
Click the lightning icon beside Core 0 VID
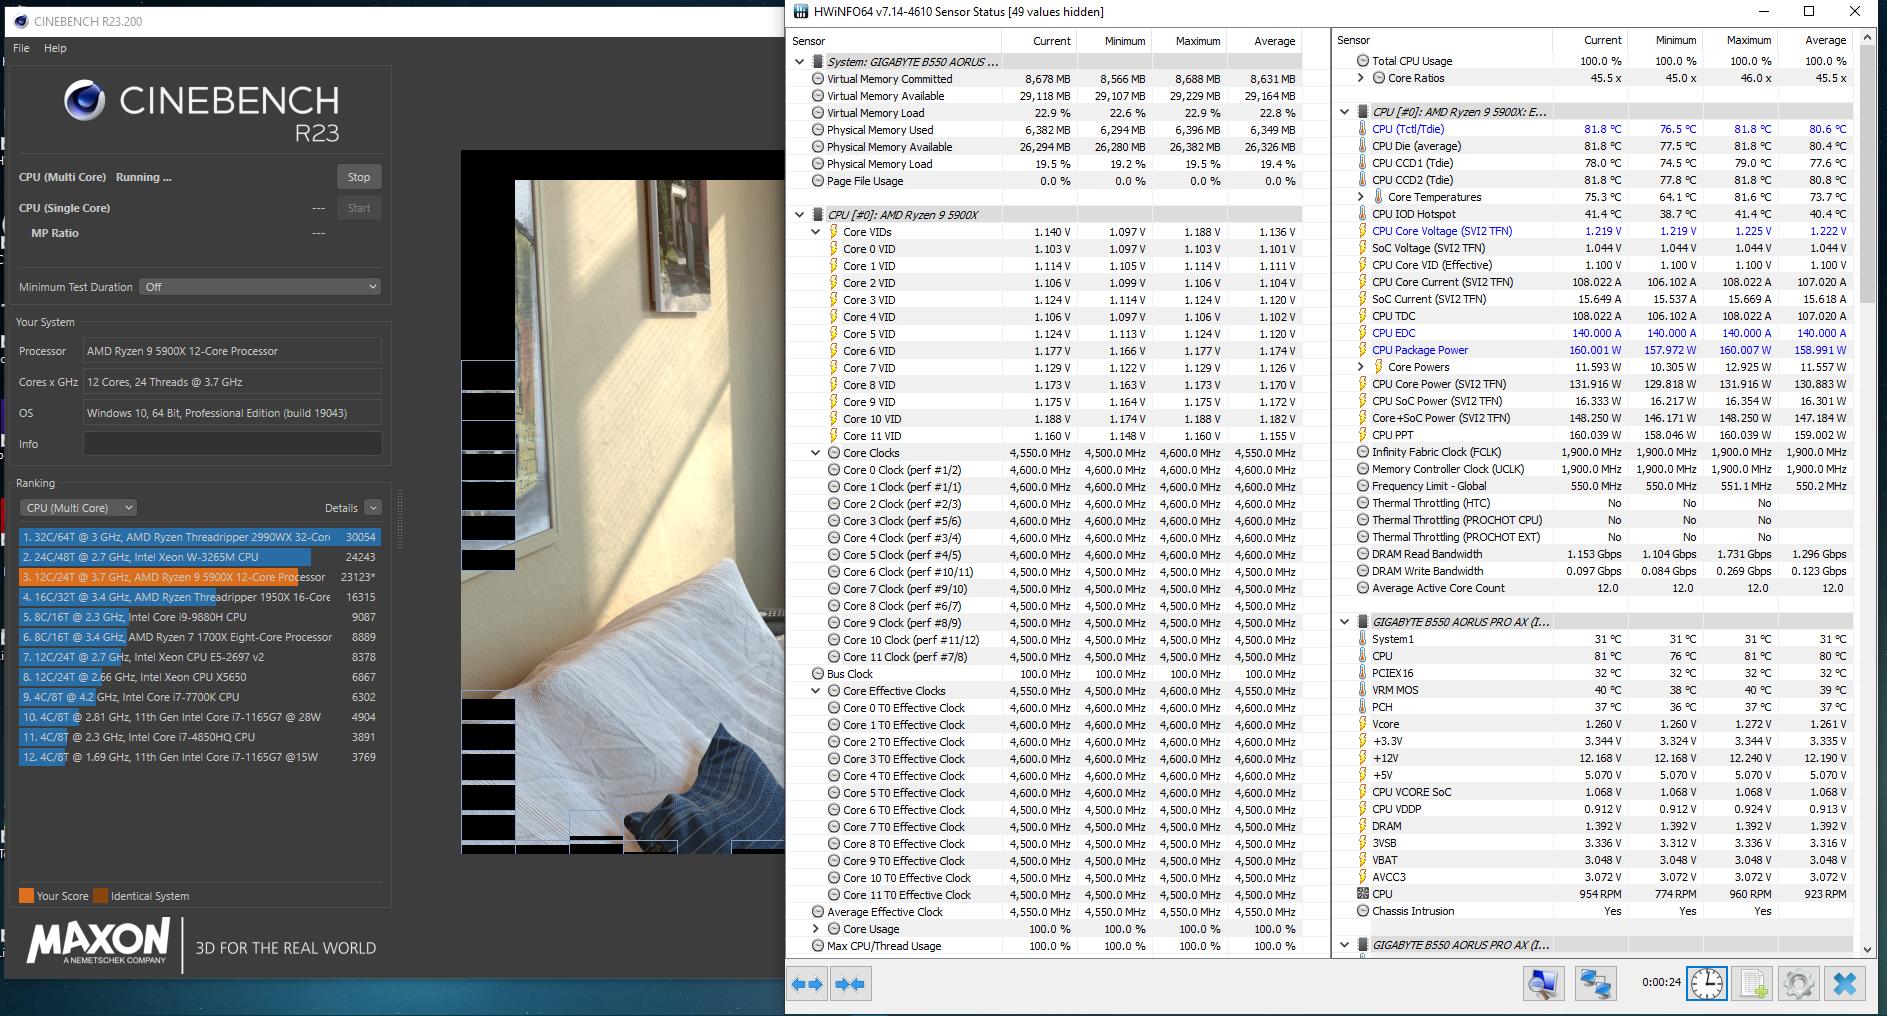click(x=833, y=249)
